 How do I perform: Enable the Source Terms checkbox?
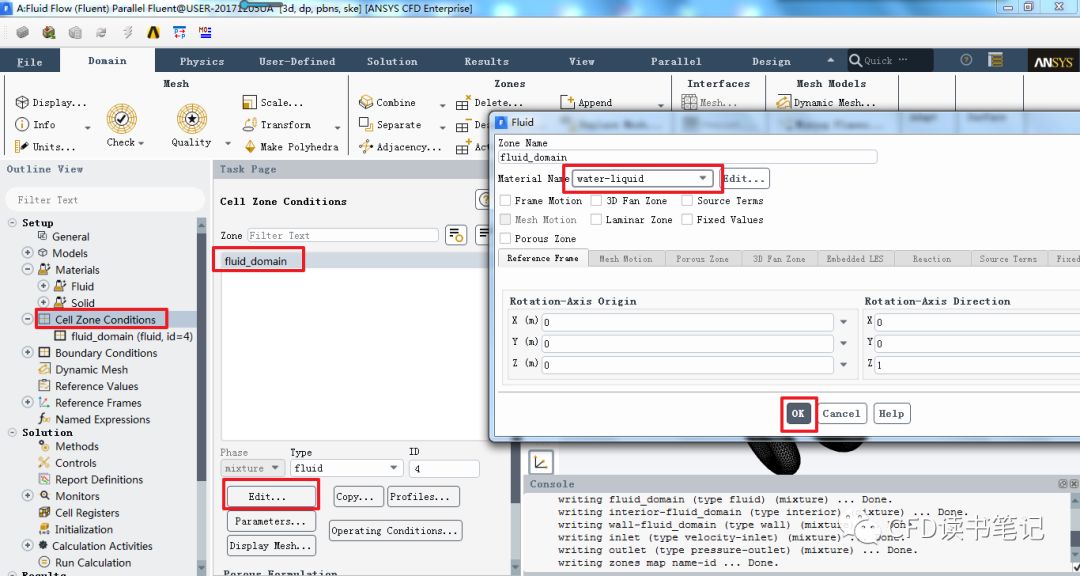coord(687,201)
